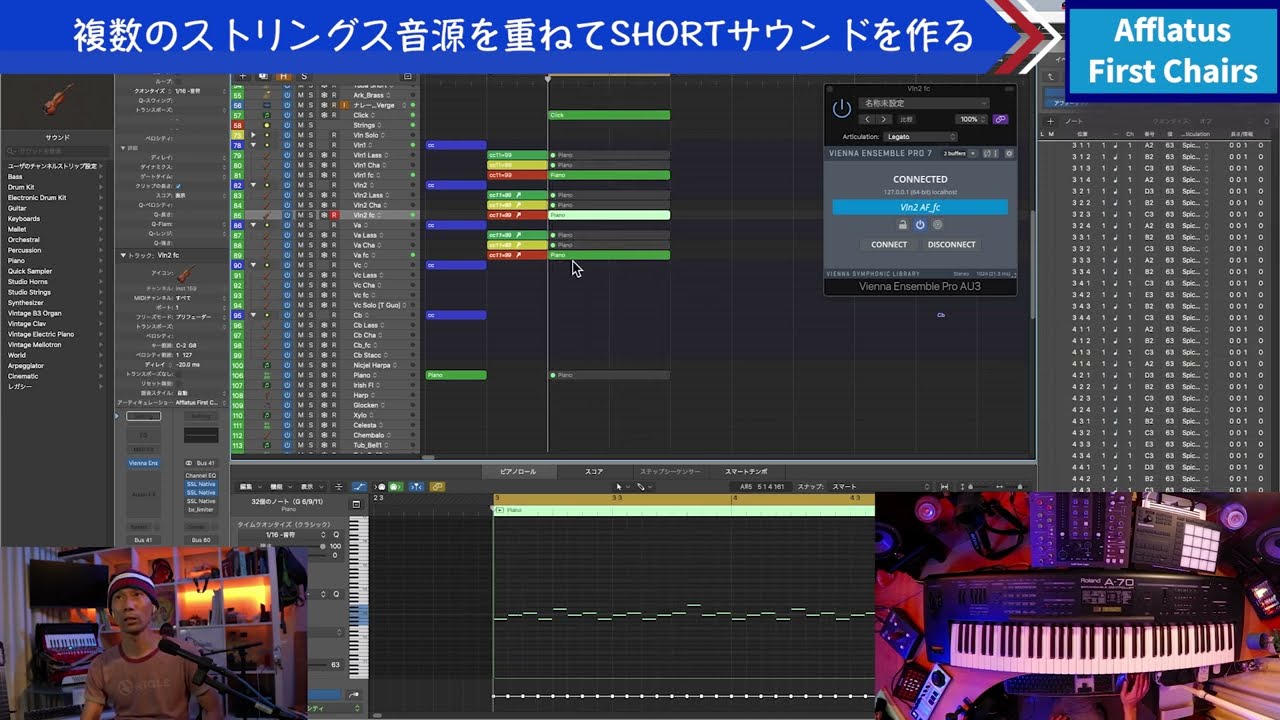The height and width of the screenshot is (720, 1280).
Task: Click the CONNECT button
Action: pyautogui.click(x=889, y=244)
